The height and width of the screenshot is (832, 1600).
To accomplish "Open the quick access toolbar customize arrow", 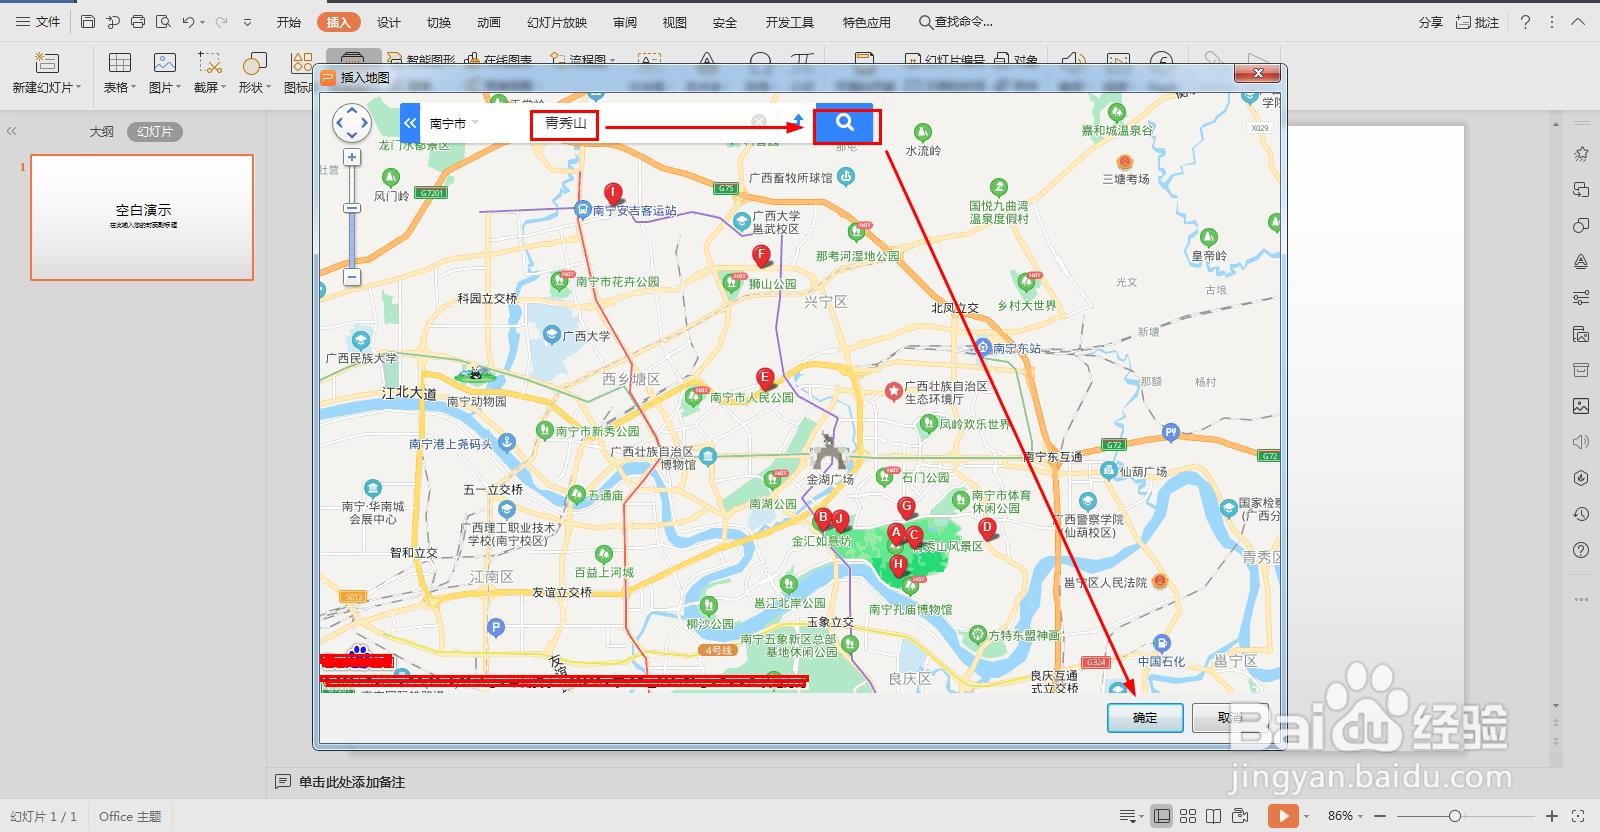I will (x=247, y=22).
